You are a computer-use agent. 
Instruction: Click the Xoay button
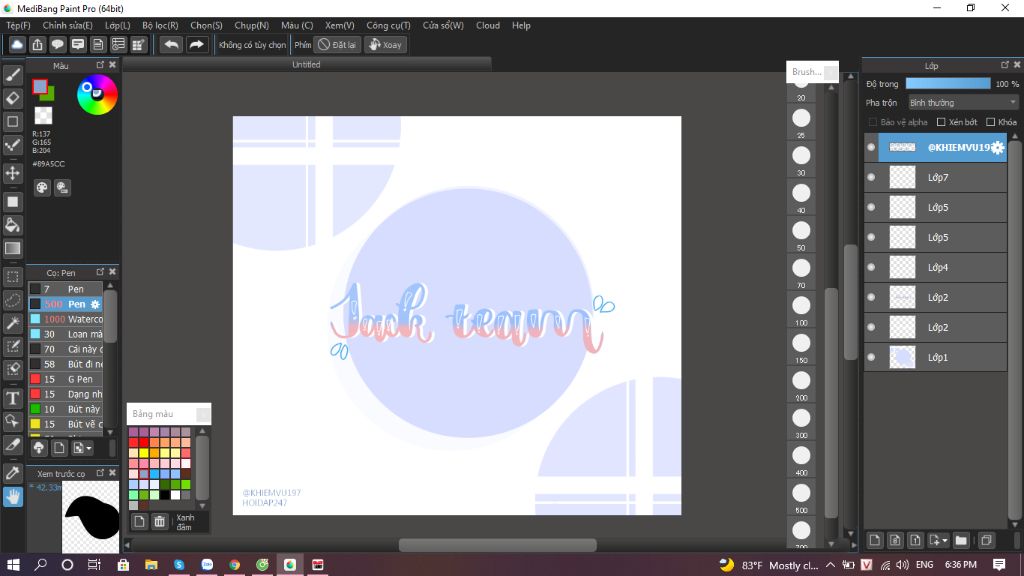point(385,45)
